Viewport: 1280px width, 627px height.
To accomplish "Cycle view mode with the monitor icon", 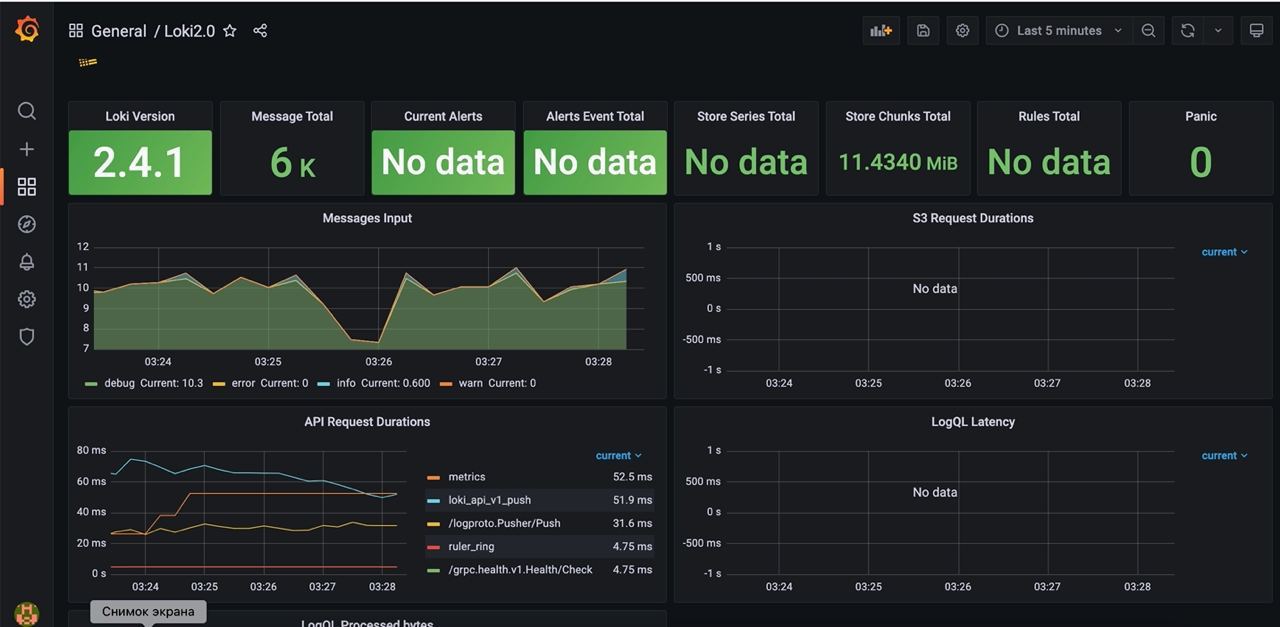I will (1257, 31).
